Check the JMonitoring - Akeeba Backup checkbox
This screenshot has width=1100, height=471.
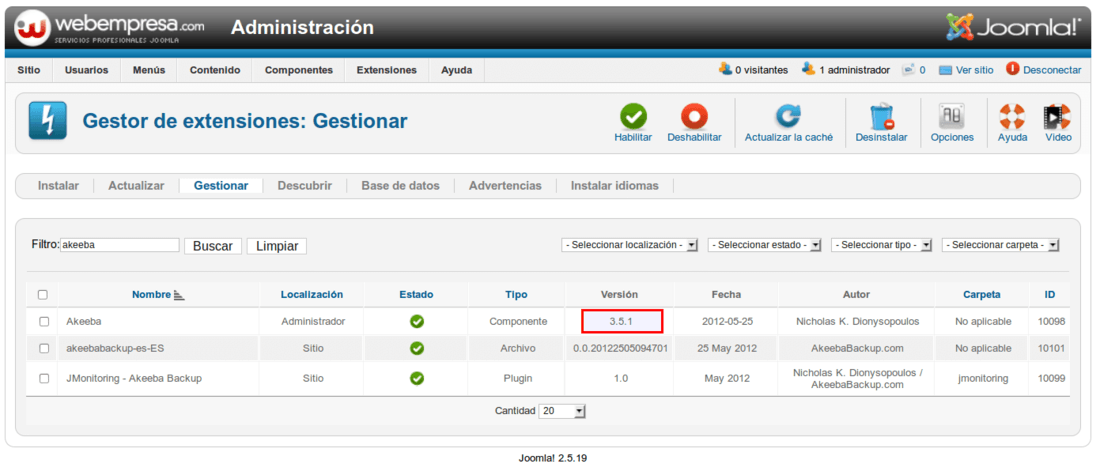click(x=44, y=378)
